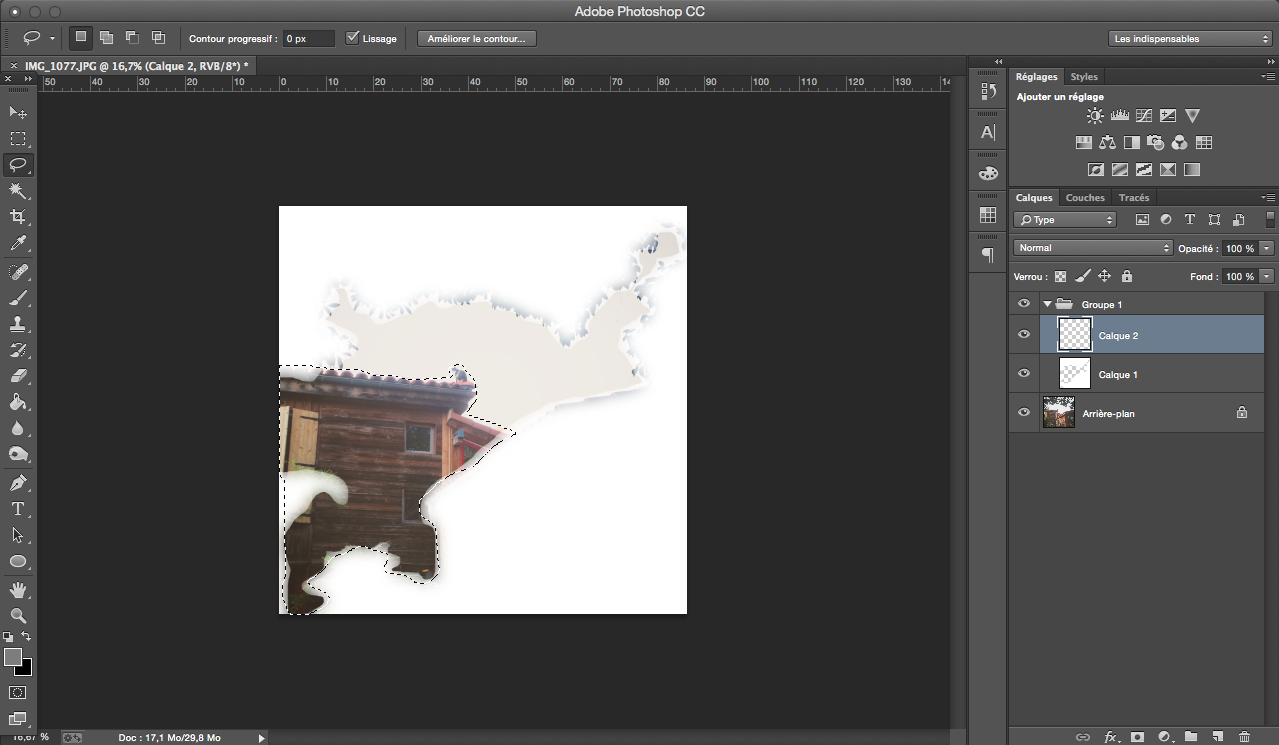
Task: Select the Magic Wand tool
Action: [18, 191]
